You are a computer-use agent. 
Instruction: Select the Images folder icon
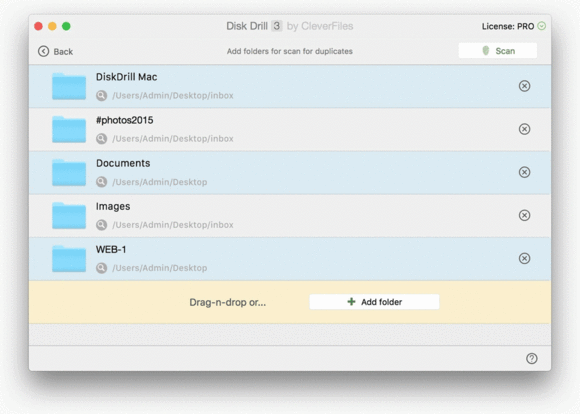pos(69,215)
